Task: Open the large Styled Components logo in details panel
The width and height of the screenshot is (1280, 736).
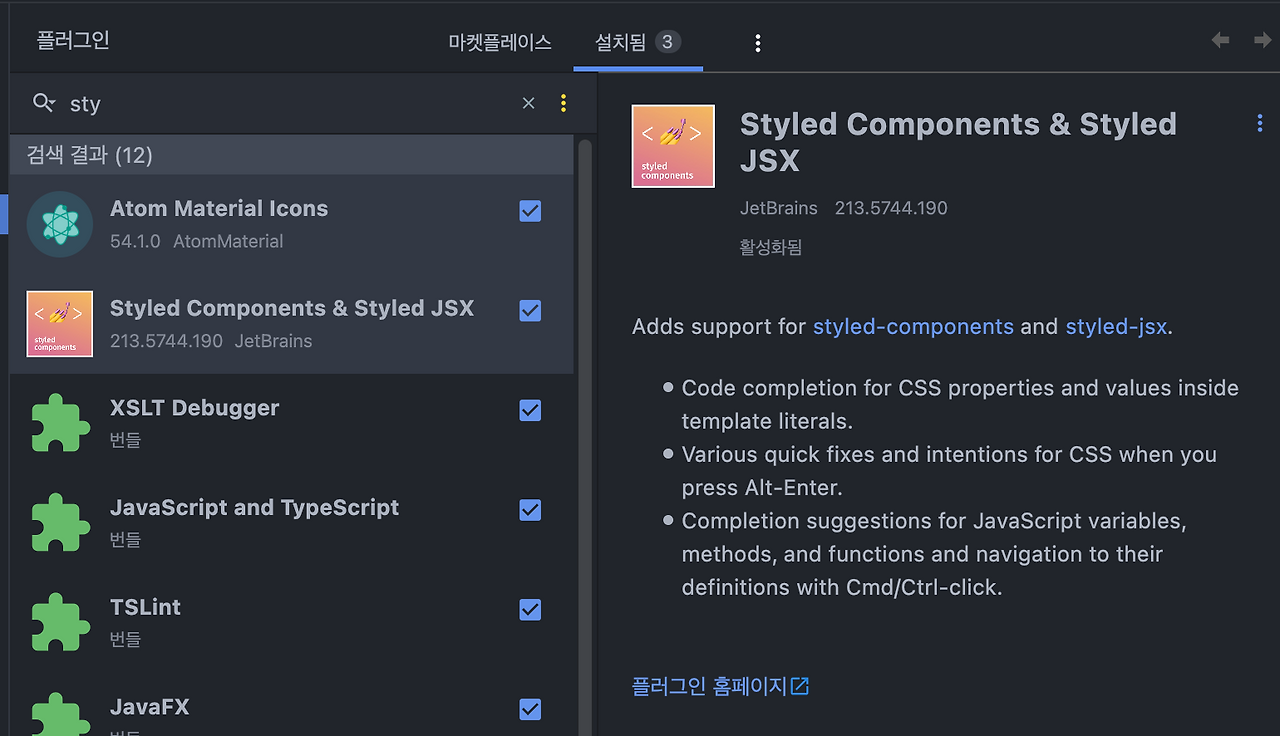Action: click(x=672, y=145)
